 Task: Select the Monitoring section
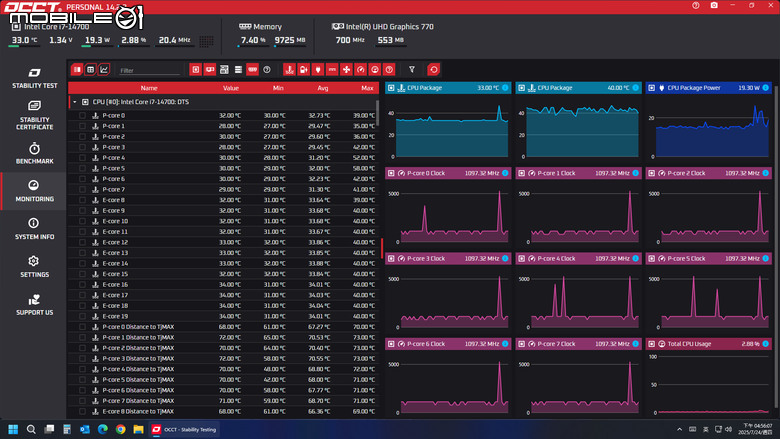pos(34,191)
